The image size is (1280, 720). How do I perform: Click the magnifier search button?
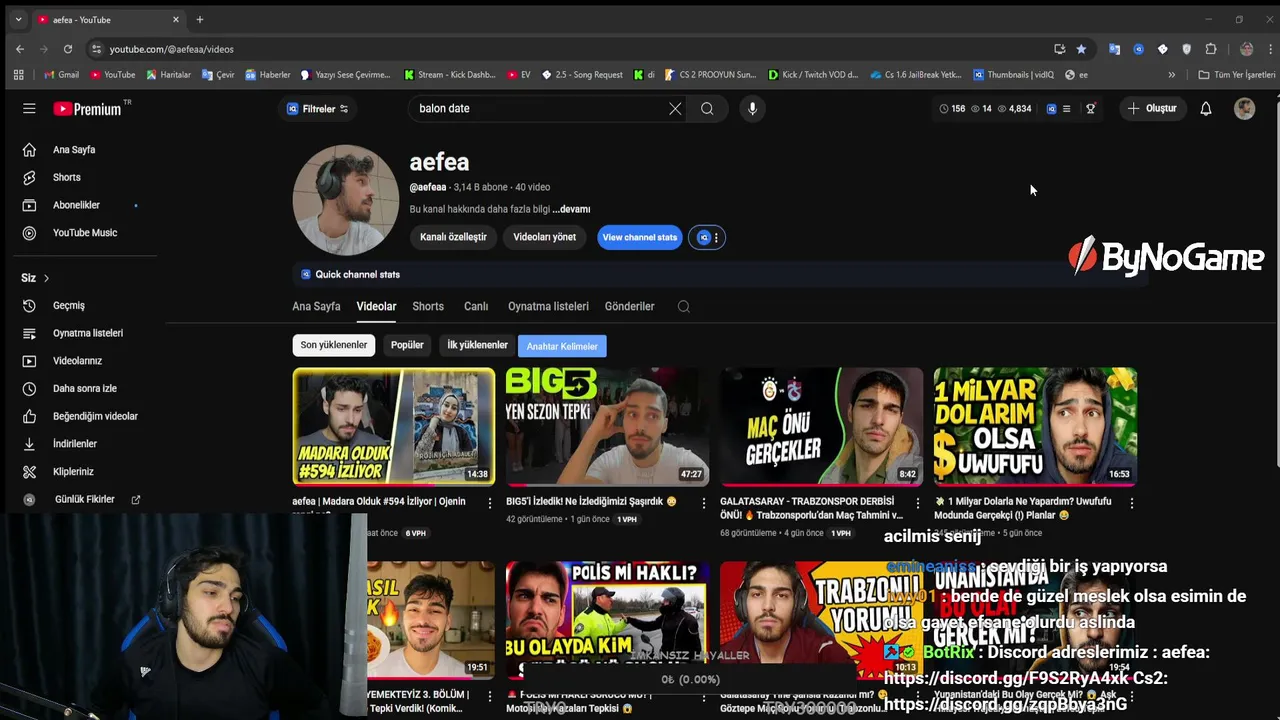coord(707,108)
